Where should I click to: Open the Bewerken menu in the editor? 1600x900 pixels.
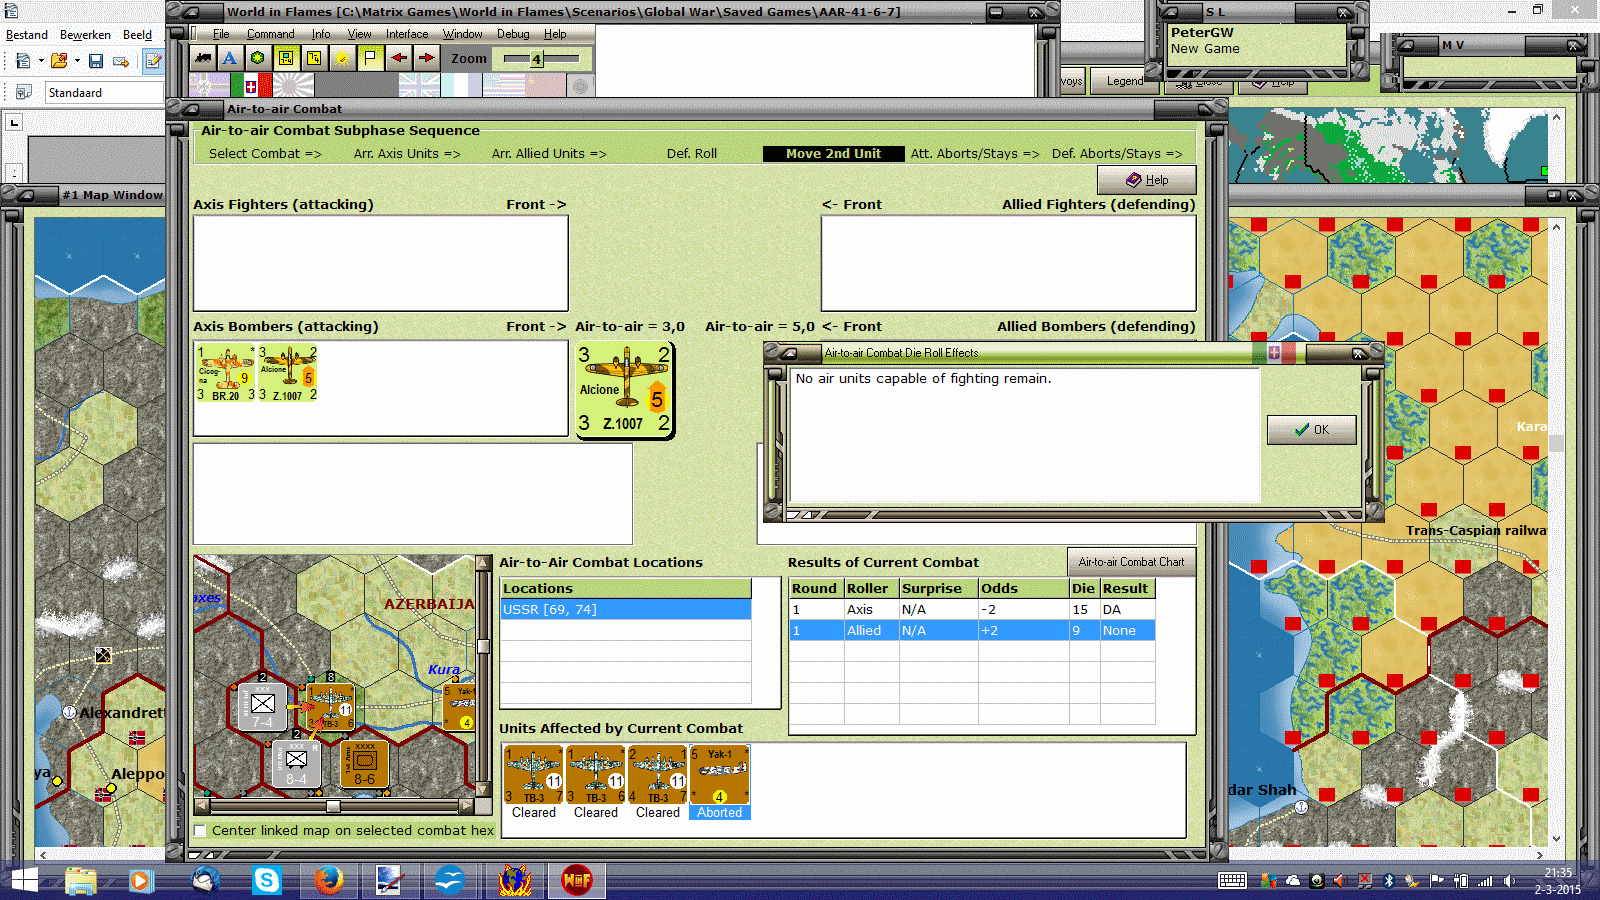tap(85, 35)
